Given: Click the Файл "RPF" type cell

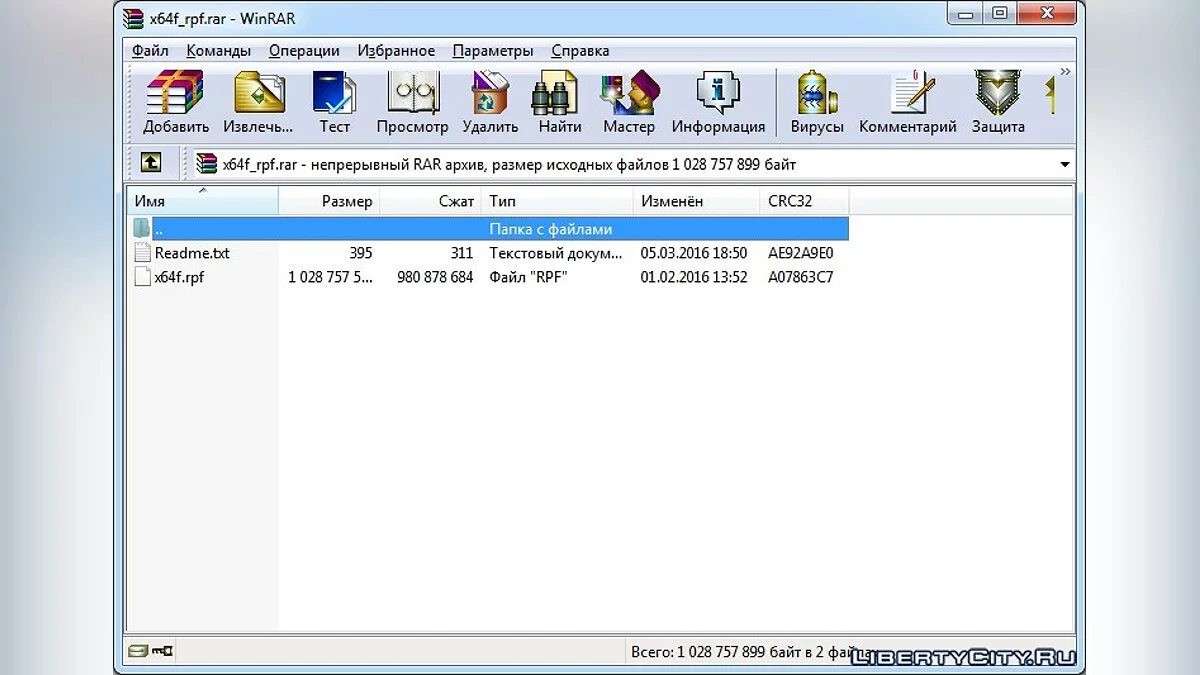Looking at the screenshot, I should pyautogui.click(x=528, y=277).
